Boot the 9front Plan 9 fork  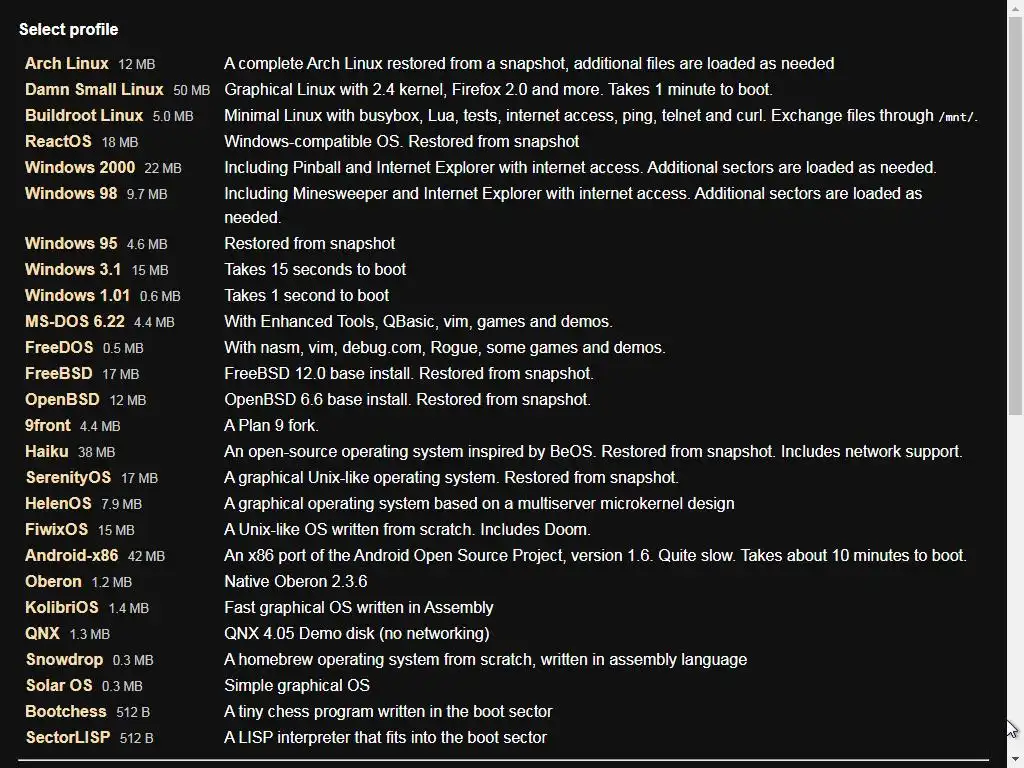coord(48,425)
